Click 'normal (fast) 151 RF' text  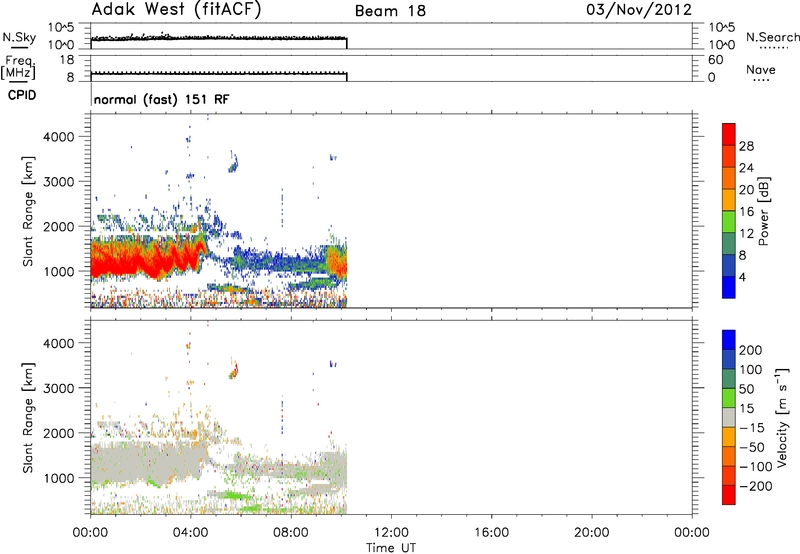point(162,99)
